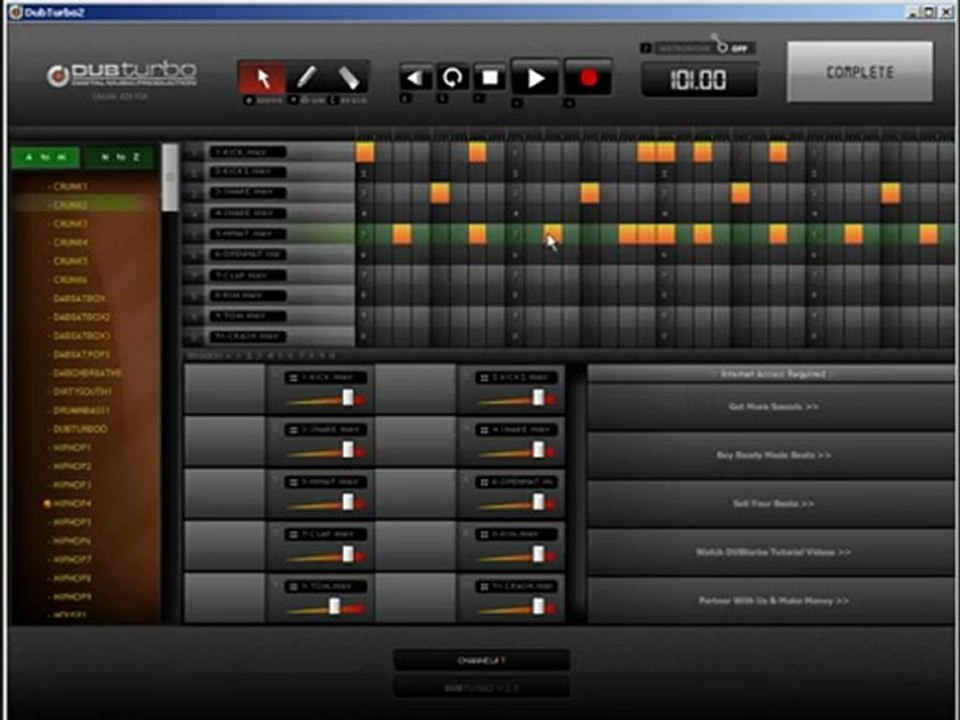Pick the HIPHOP4 kit with orange dot
The image size is (960, 720).
tap(72, 503)
